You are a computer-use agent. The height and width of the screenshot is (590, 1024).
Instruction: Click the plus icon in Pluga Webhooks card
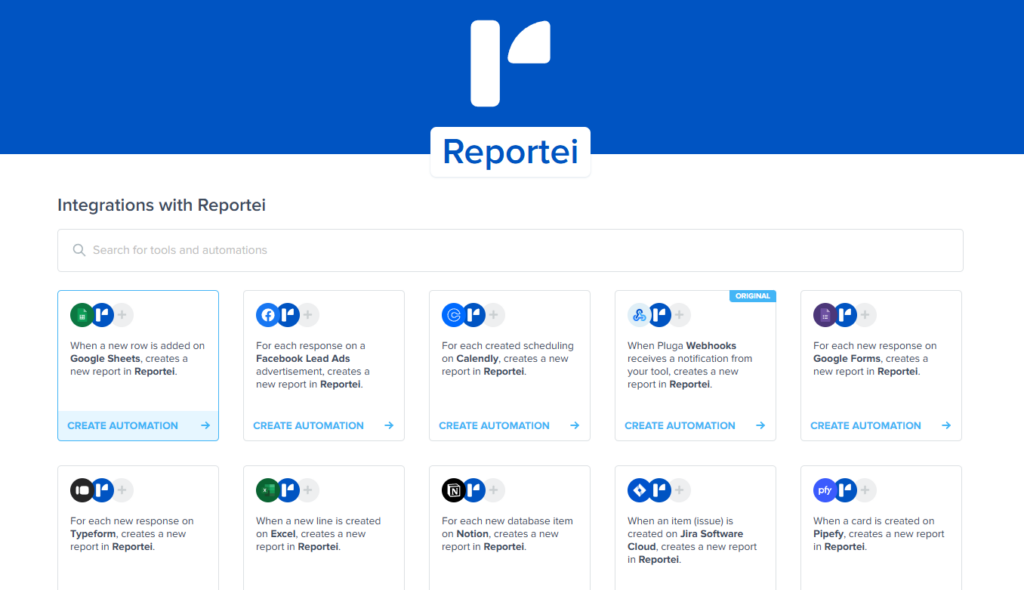pyautogui.click(x=680, y=315)
